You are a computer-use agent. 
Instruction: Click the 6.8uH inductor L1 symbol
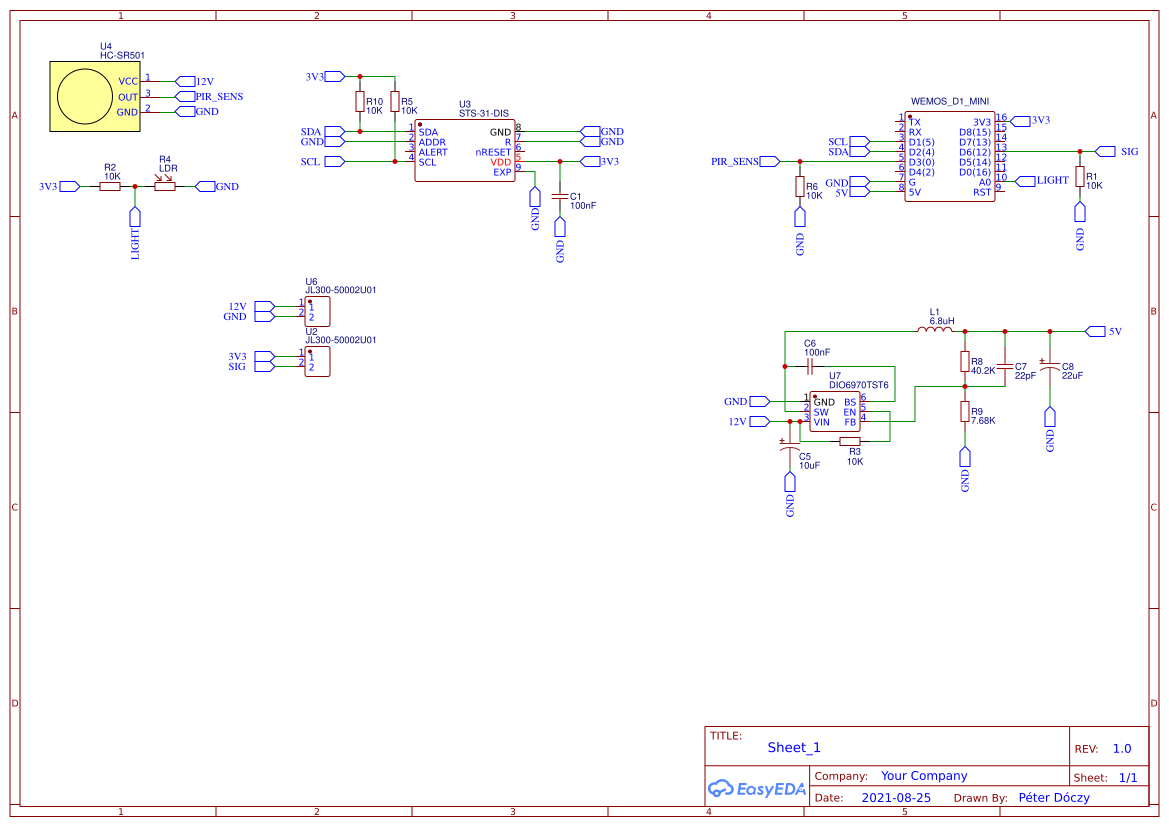(x=935, y=327)
